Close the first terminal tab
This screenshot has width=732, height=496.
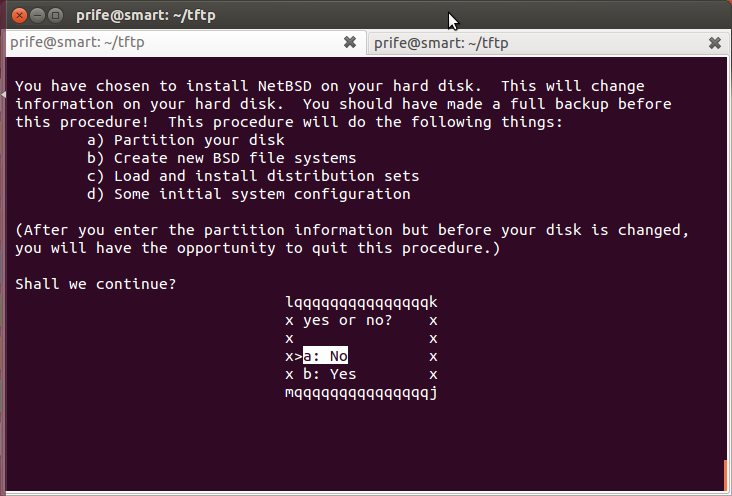(x=350, y=43)
